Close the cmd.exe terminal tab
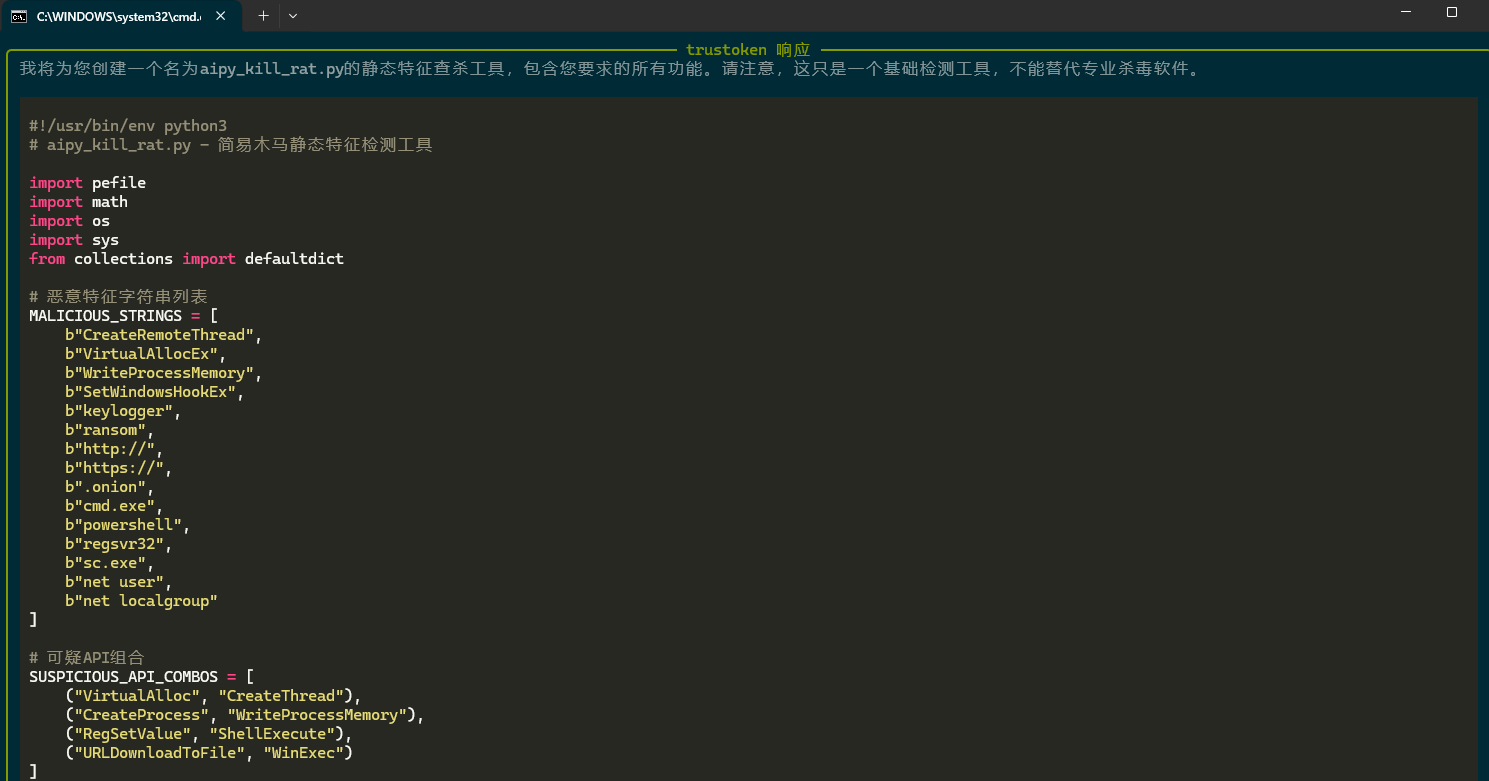1489x781 pixels. (x=220, y=16)
